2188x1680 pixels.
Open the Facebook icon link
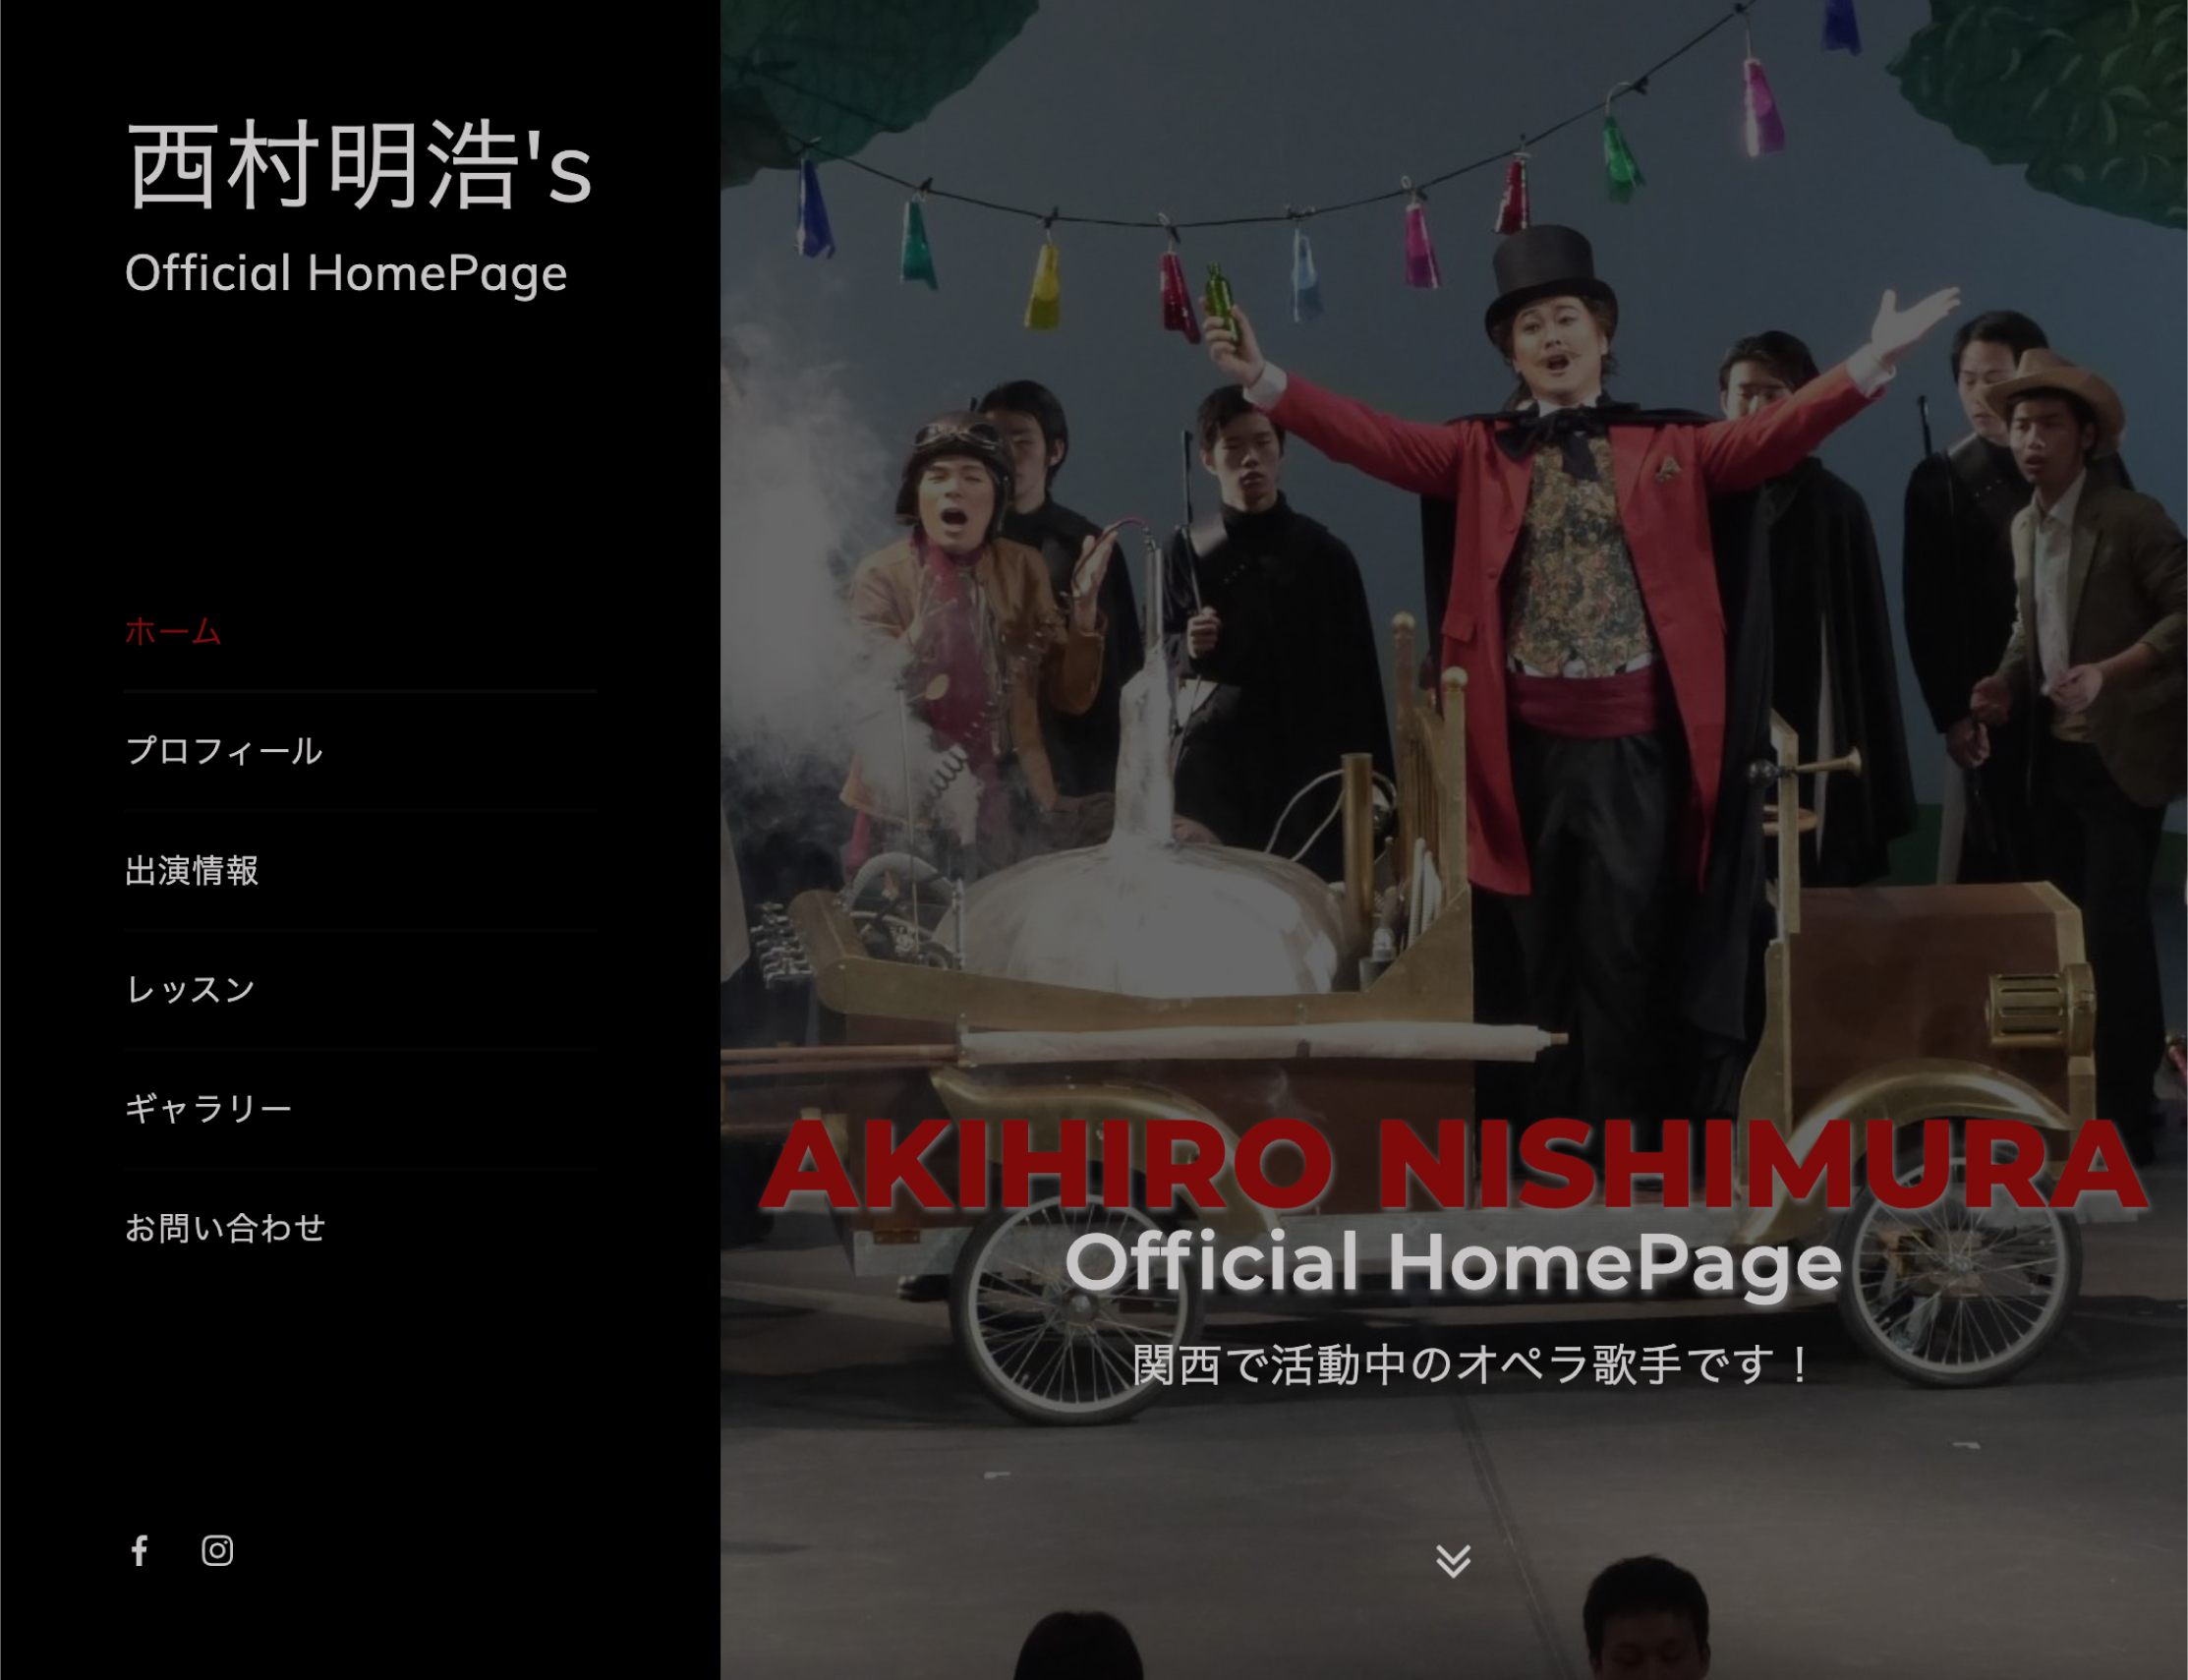pyautogui.click(x=140, y=1550)
